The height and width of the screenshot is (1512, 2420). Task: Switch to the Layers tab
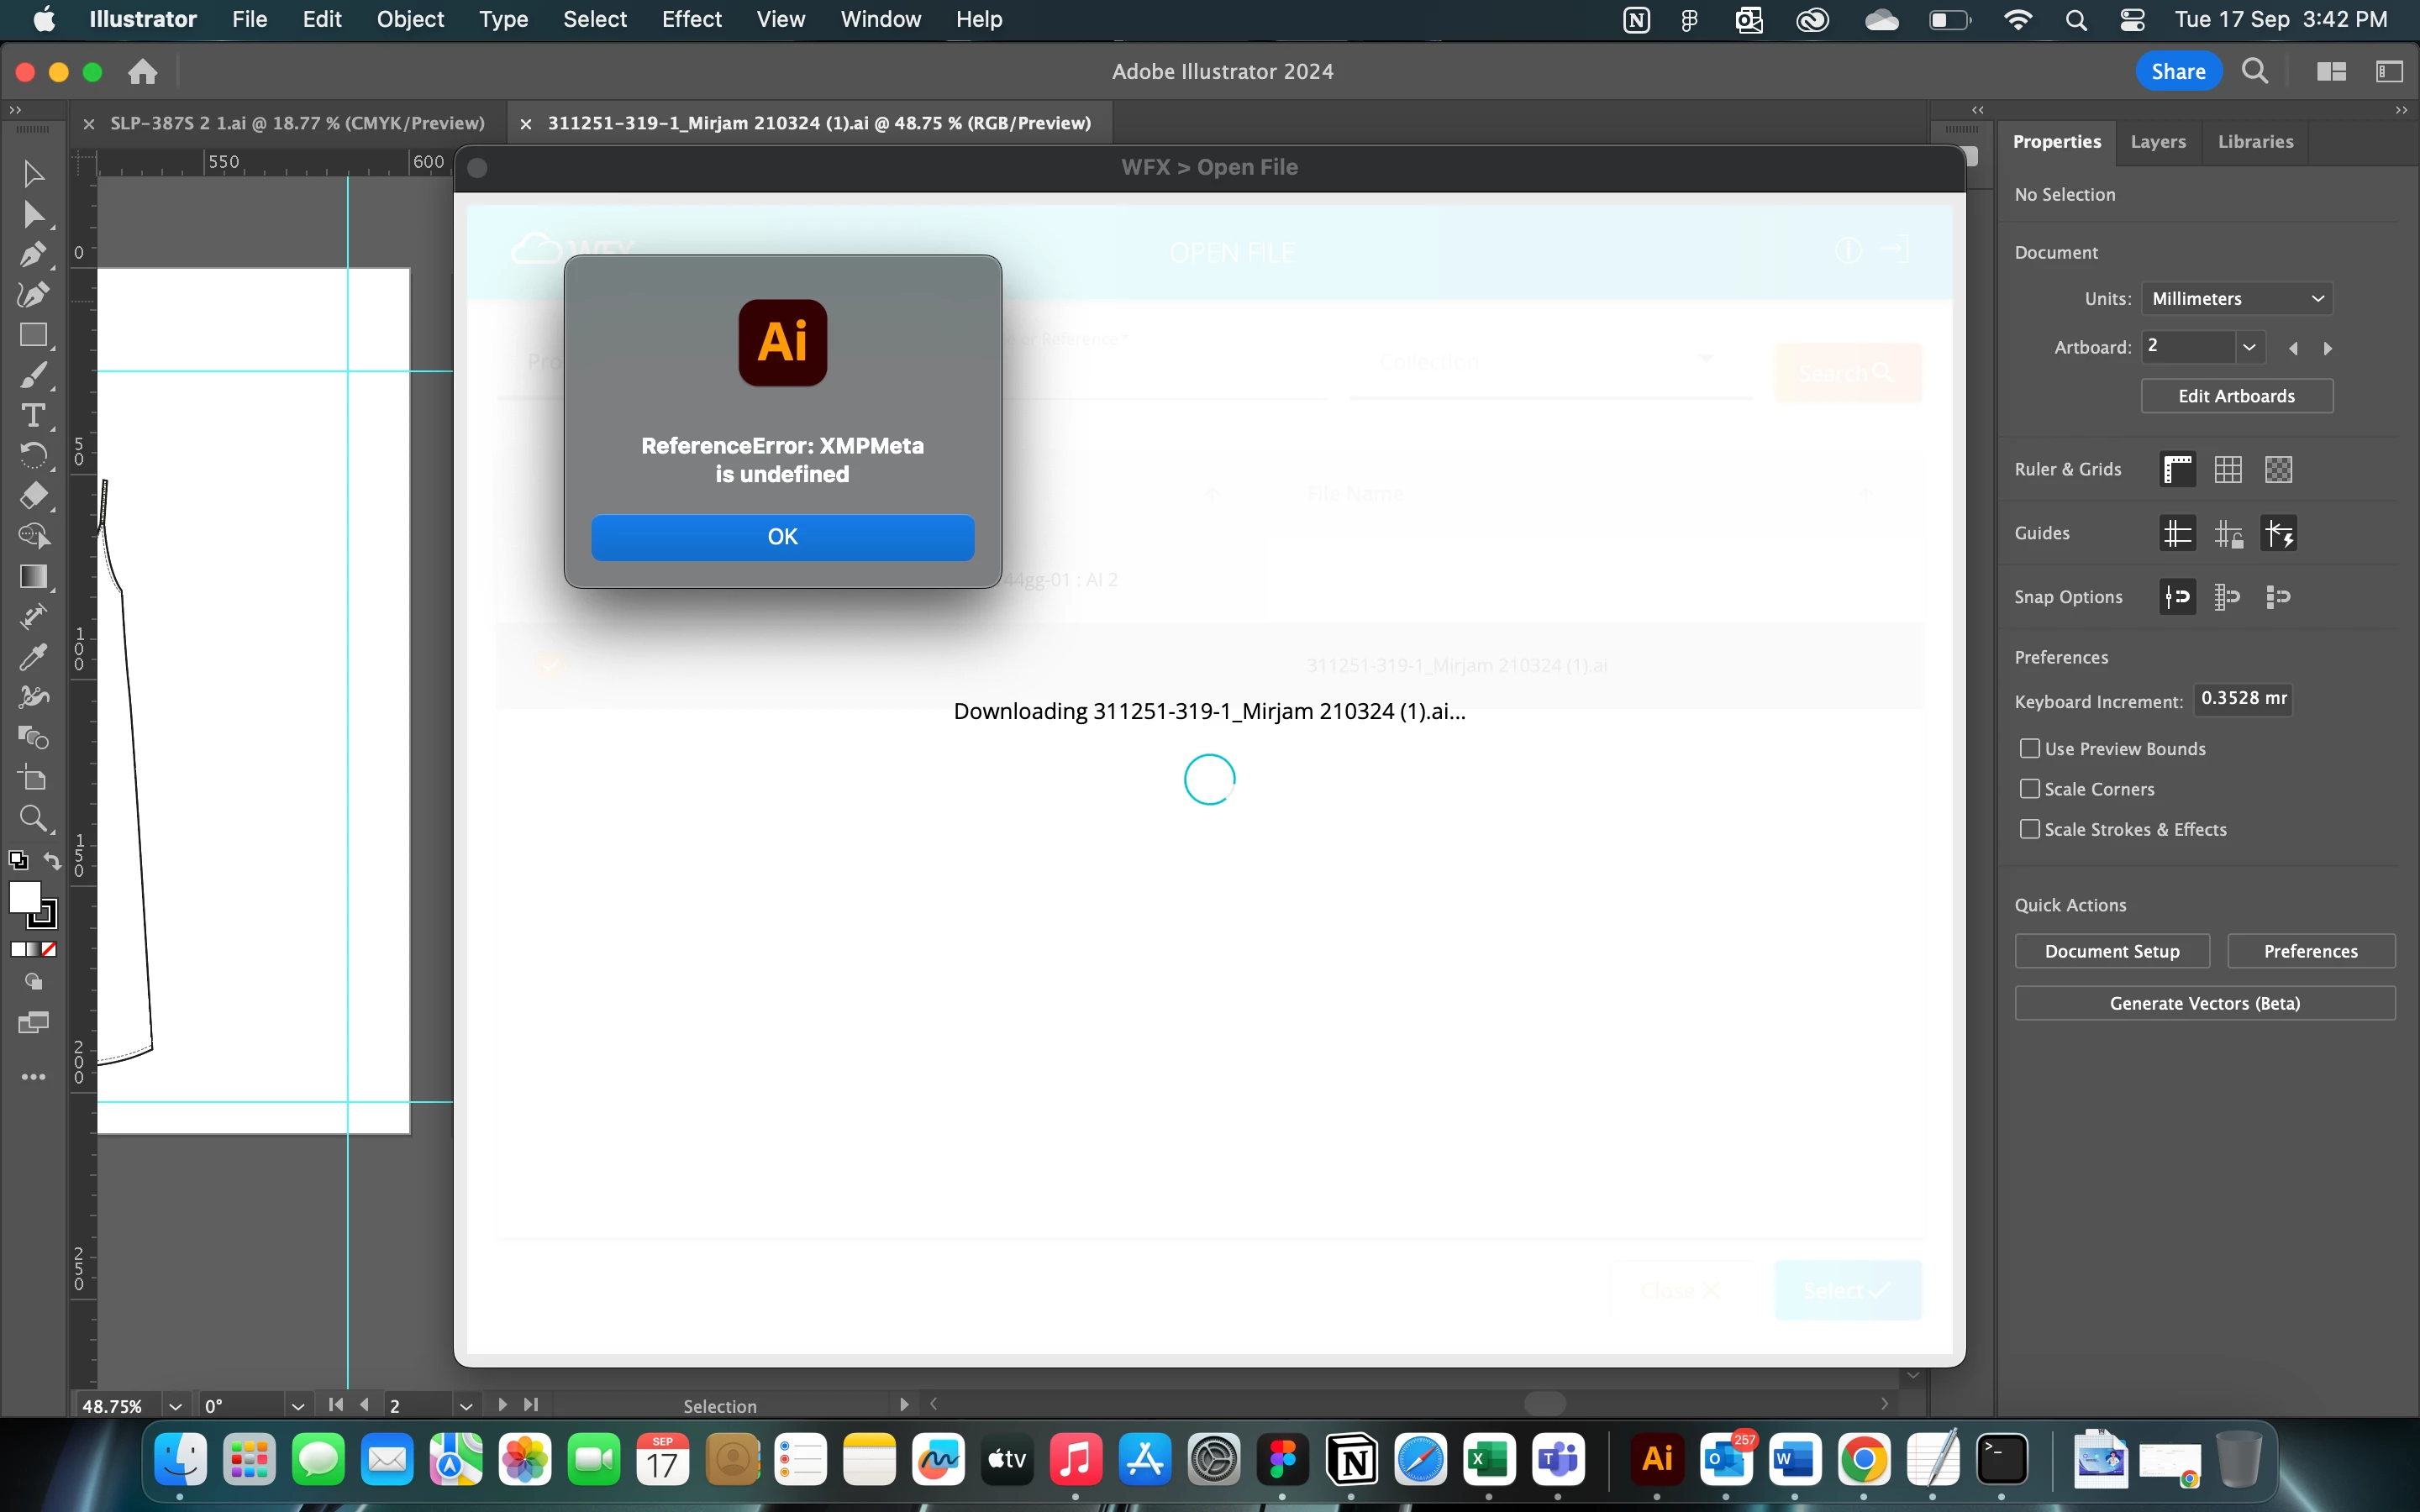(x=2157, y=142)
